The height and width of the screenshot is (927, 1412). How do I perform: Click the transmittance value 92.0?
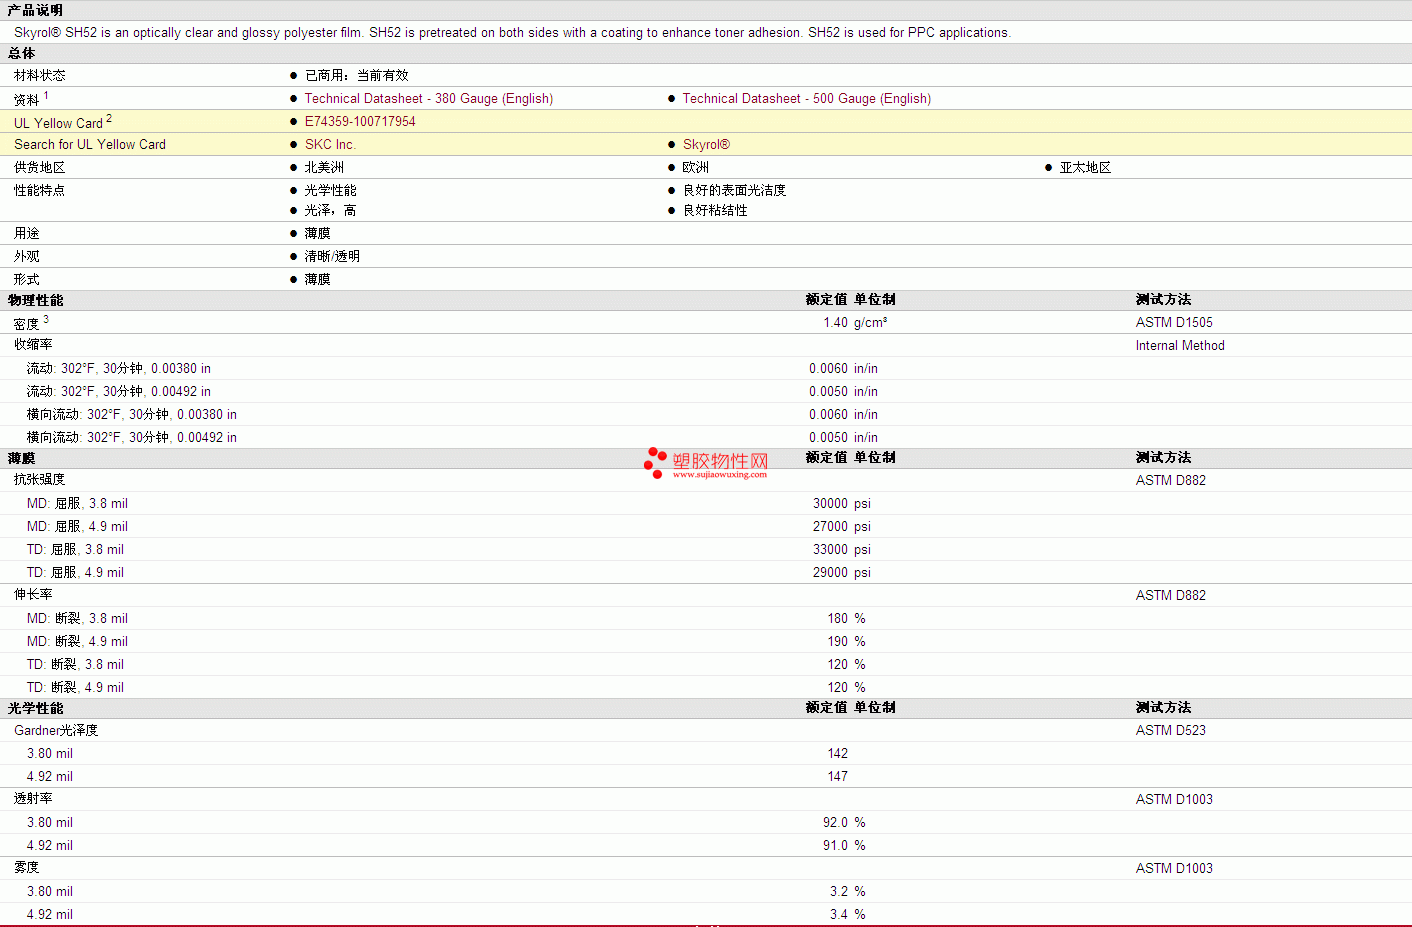[x=835, y=822]
